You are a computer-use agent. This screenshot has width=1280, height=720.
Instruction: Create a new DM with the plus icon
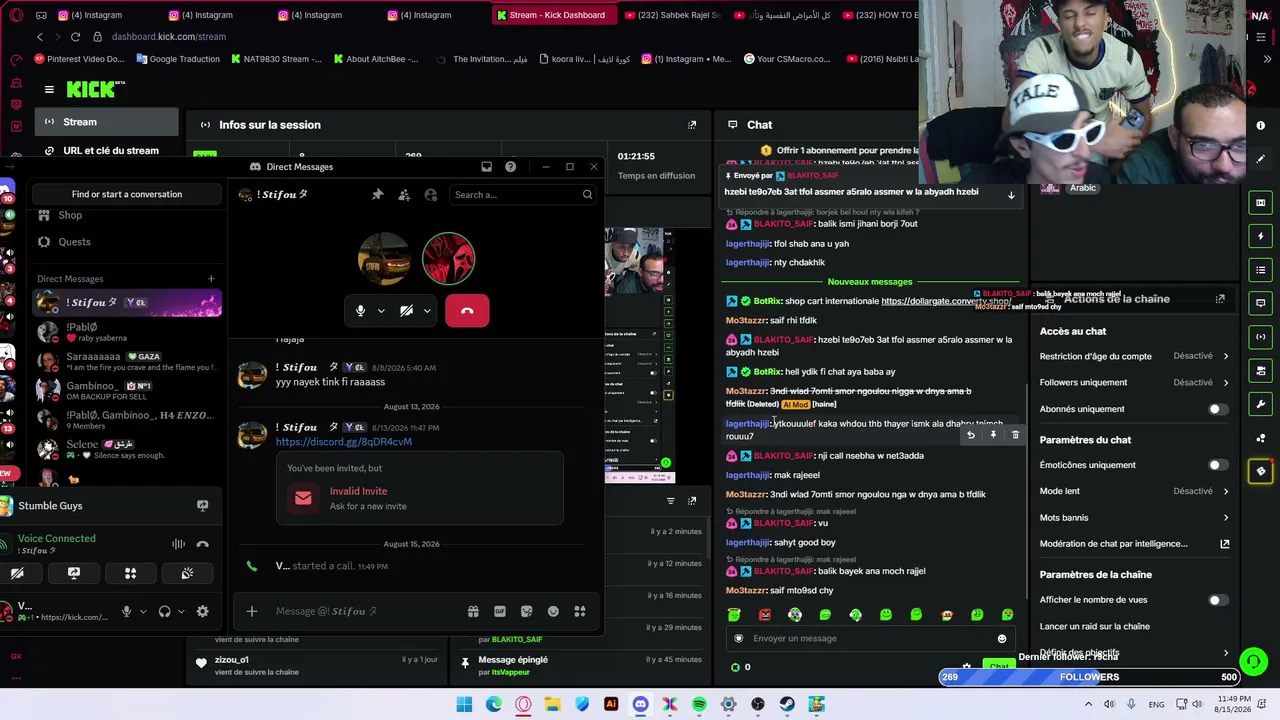coord(211,279)
